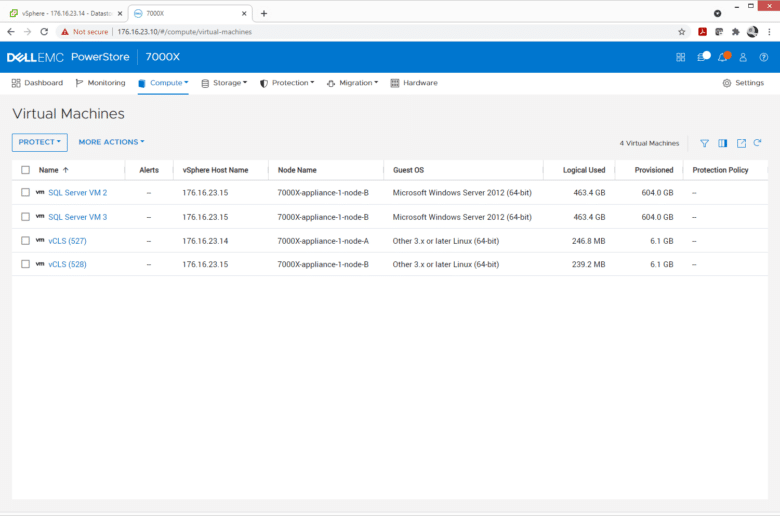Screen dimensions: 780x516
Task: Close the vSphere browser tab
Action: click(120, 13)
